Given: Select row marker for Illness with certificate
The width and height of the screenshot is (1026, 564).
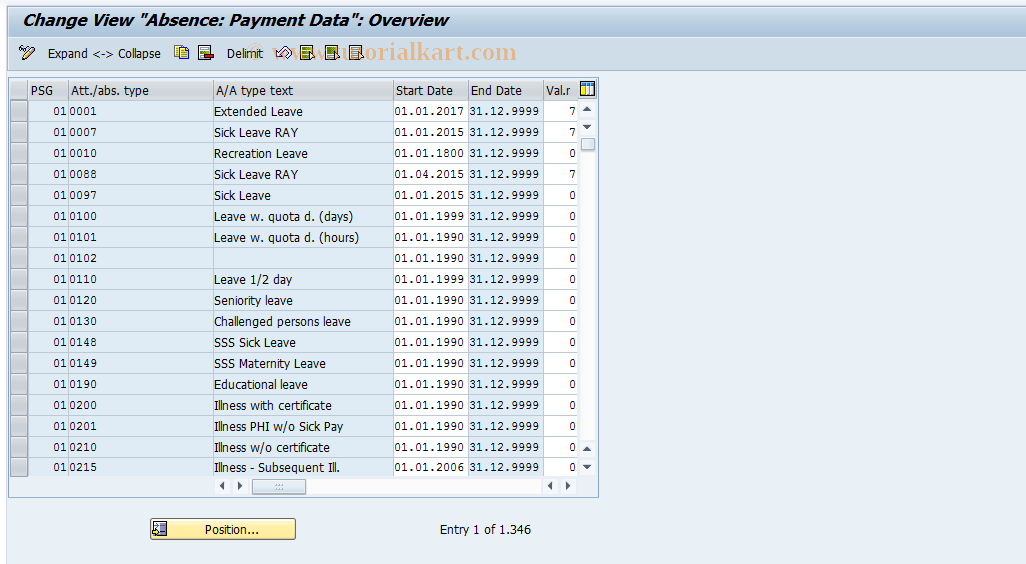Looking at the screenshot, I should tap(19, 405).
